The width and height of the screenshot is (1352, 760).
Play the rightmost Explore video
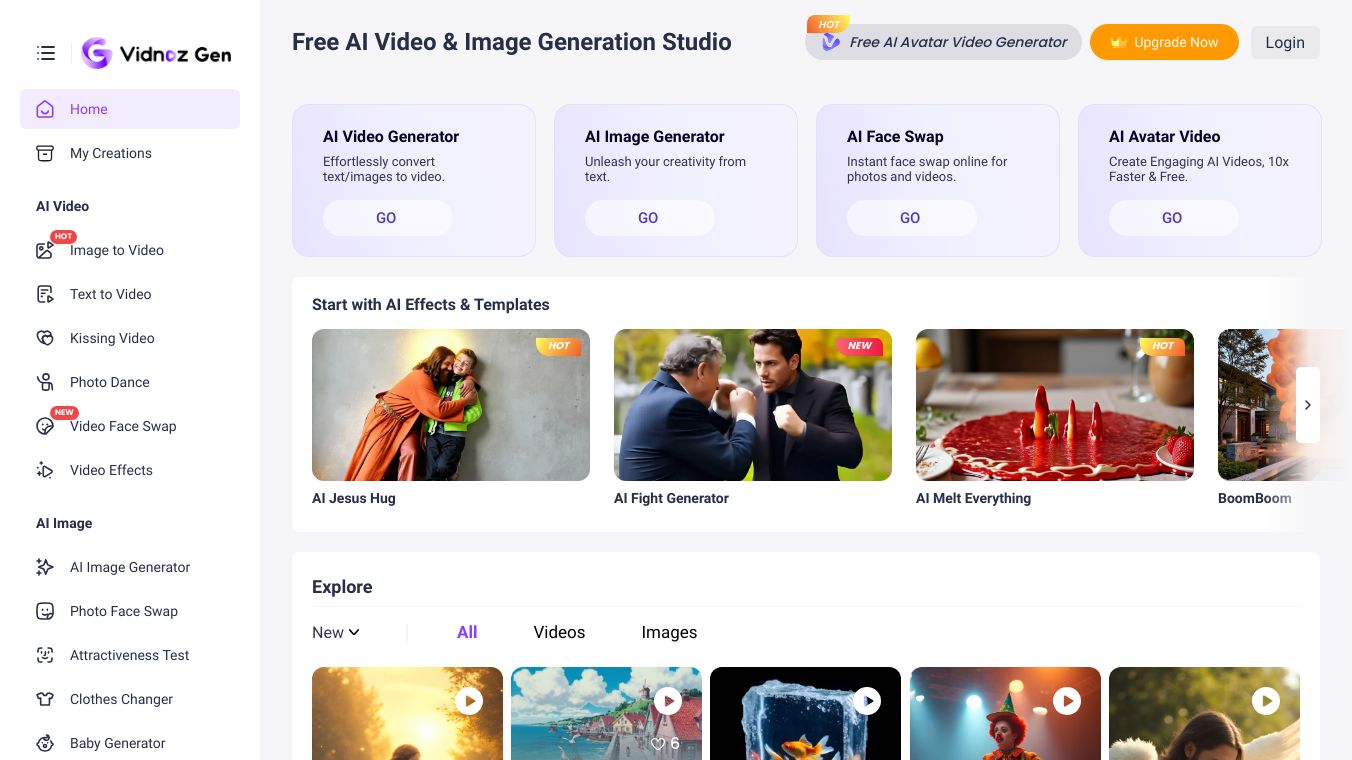(x=1266, y=701)
